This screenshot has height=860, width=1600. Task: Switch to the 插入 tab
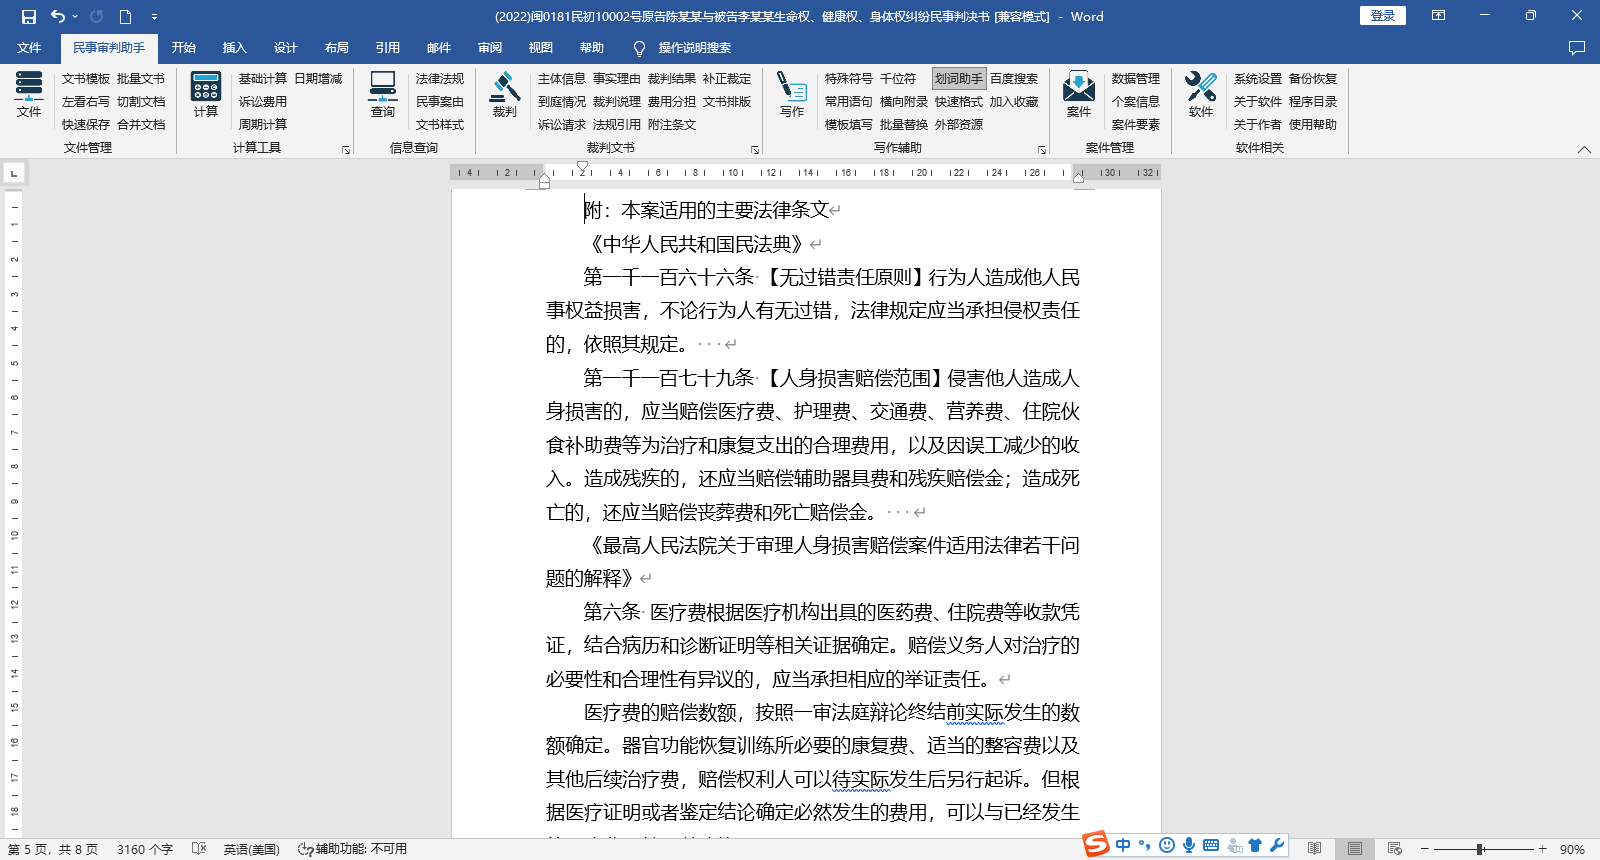coord(235,48)
